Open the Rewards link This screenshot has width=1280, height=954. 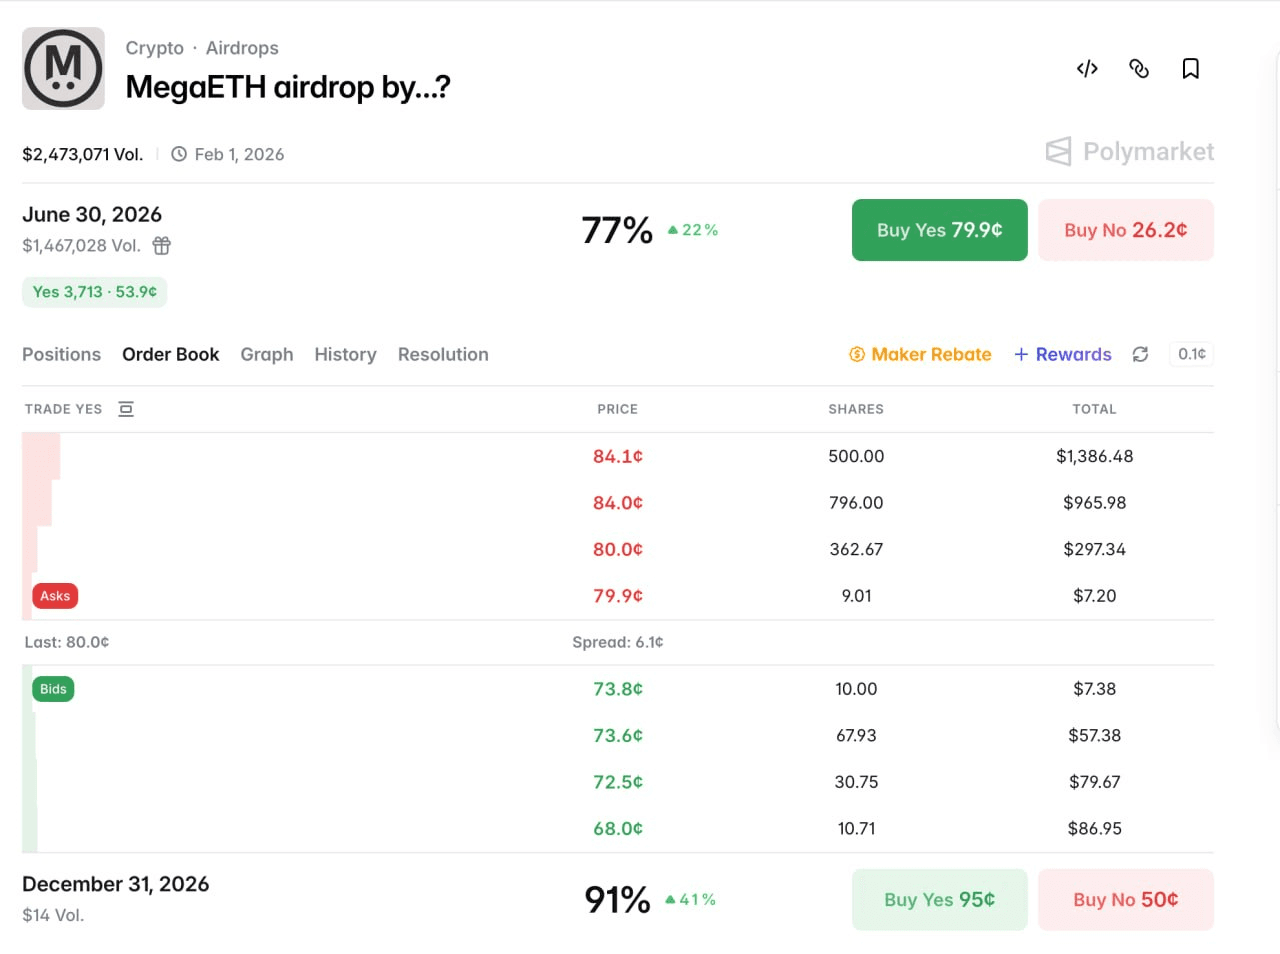tap(1063, 354)
